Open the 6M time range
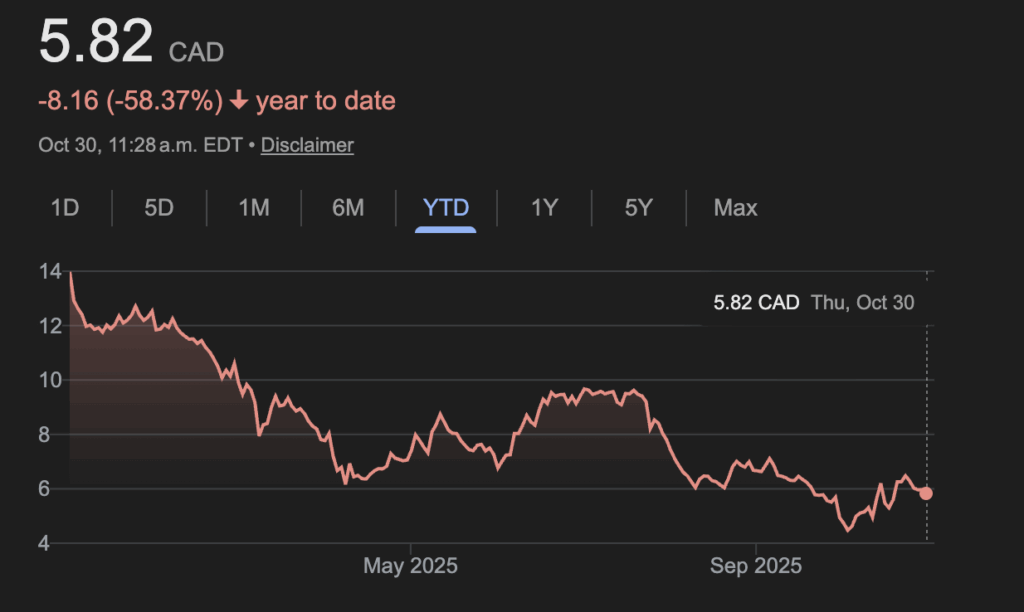 348,208
